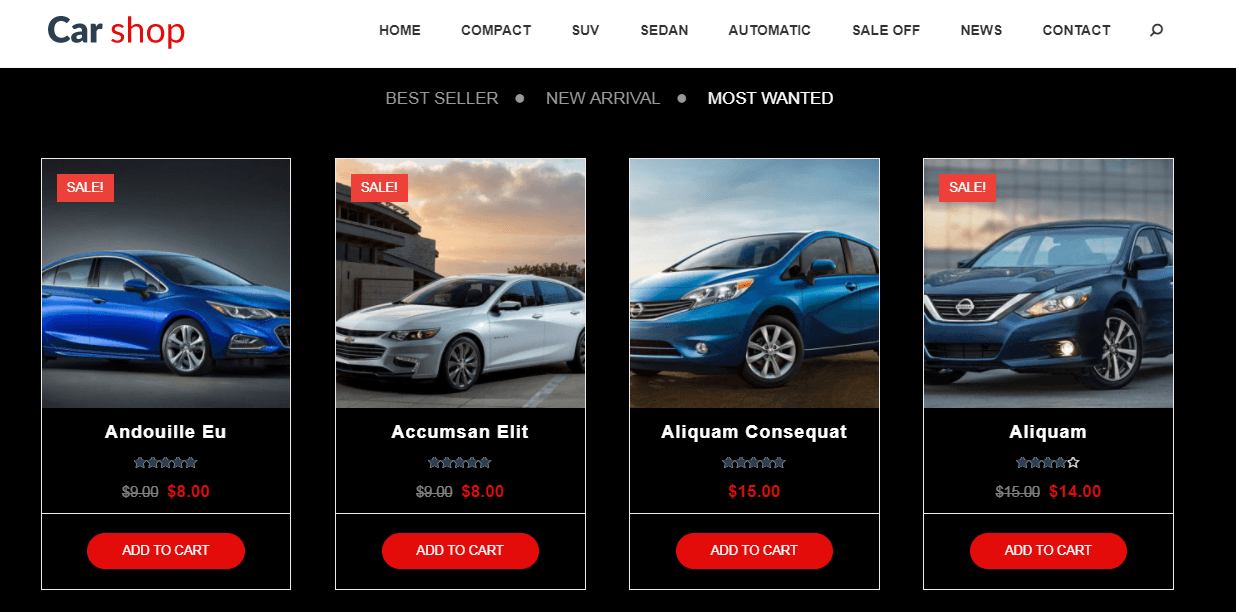Add Aliquam Consequat to cart

pos(754,550)
